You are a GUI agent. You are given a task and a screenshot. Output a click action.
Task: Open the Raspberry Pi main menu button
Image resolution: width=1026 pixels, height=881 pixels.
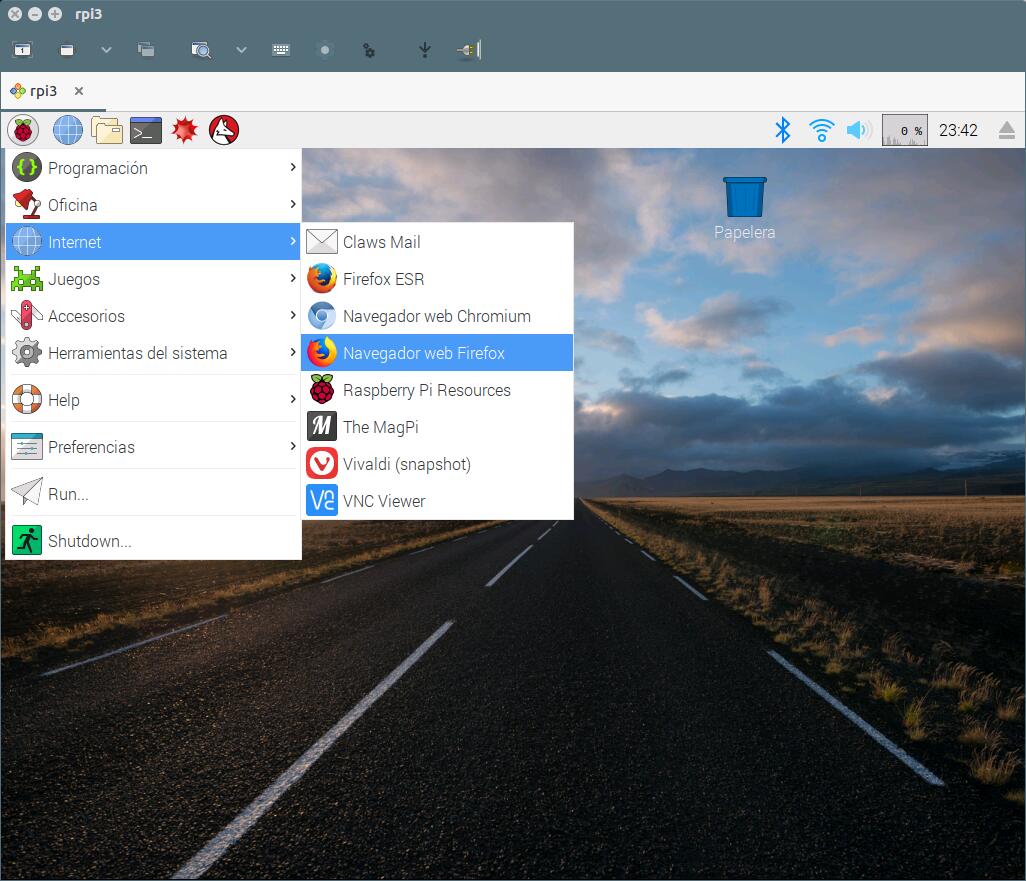pyautogui.click(x=23, y=130)
